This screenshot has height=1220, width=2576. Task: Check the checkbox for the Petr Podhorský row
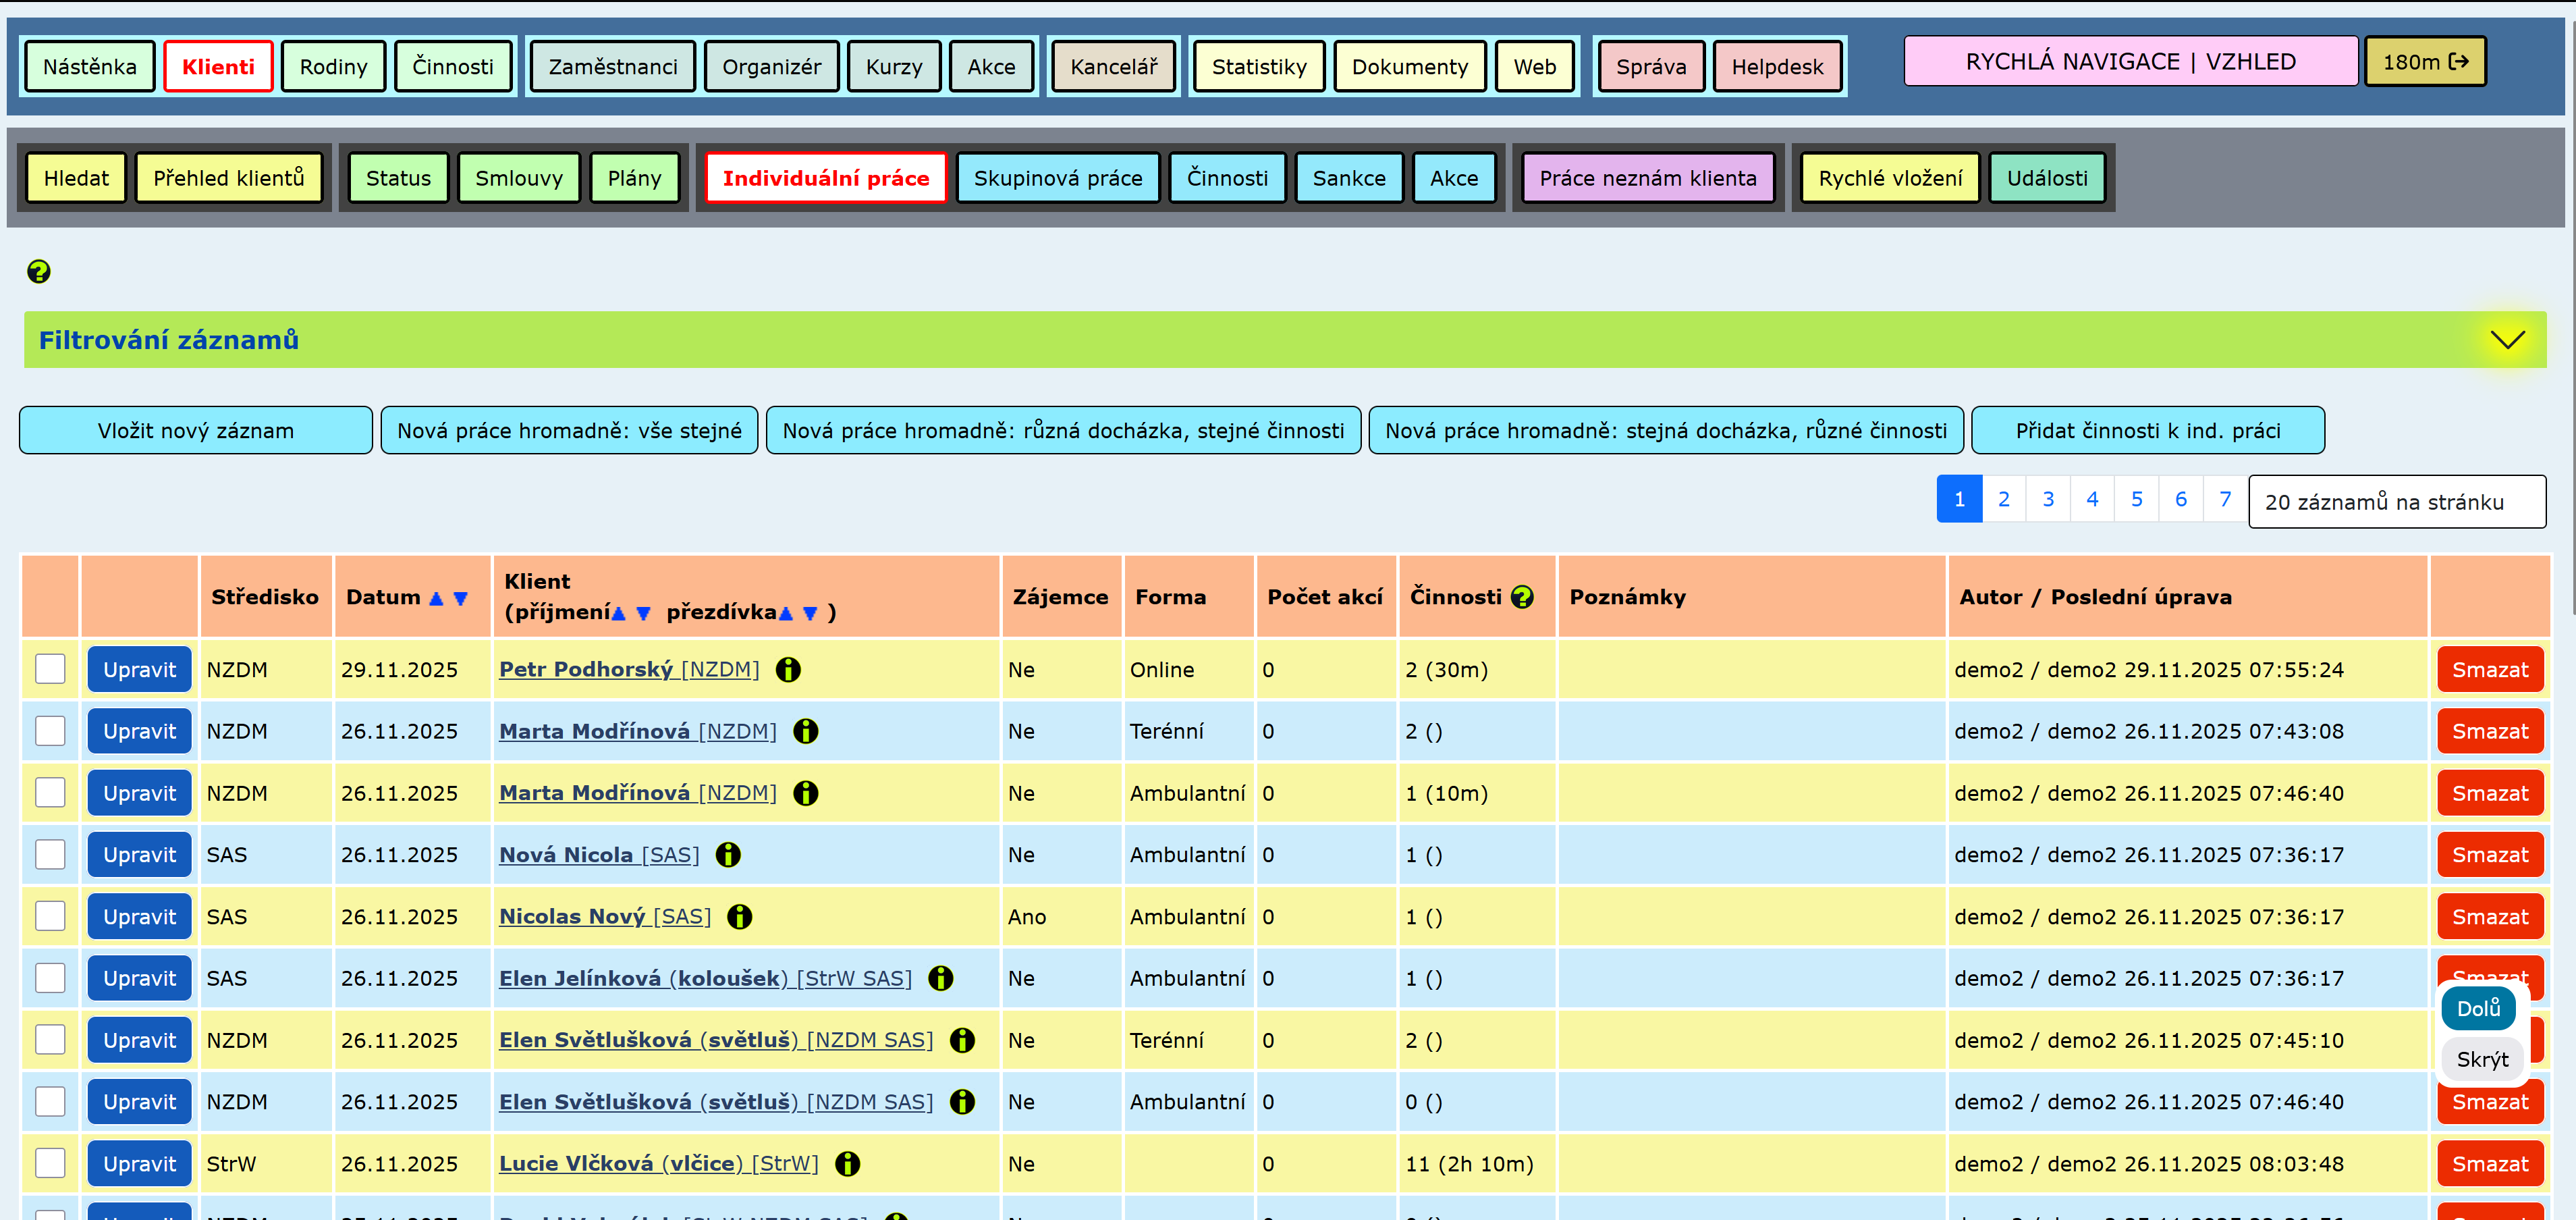(50, 669)
